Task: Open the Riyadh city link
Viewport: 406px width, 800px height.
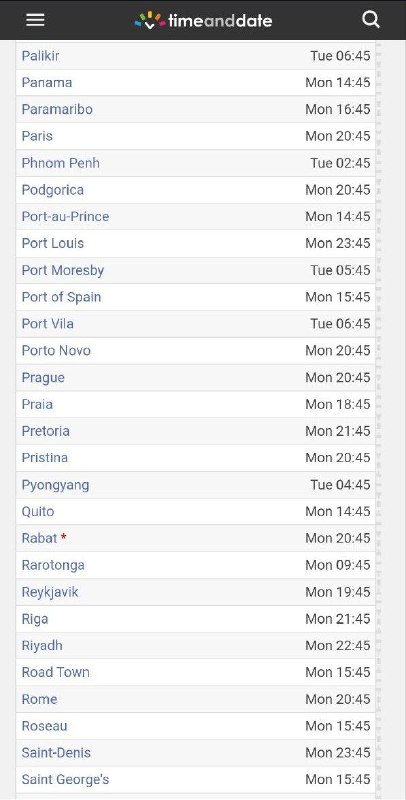Action: (x=42, y=646)
